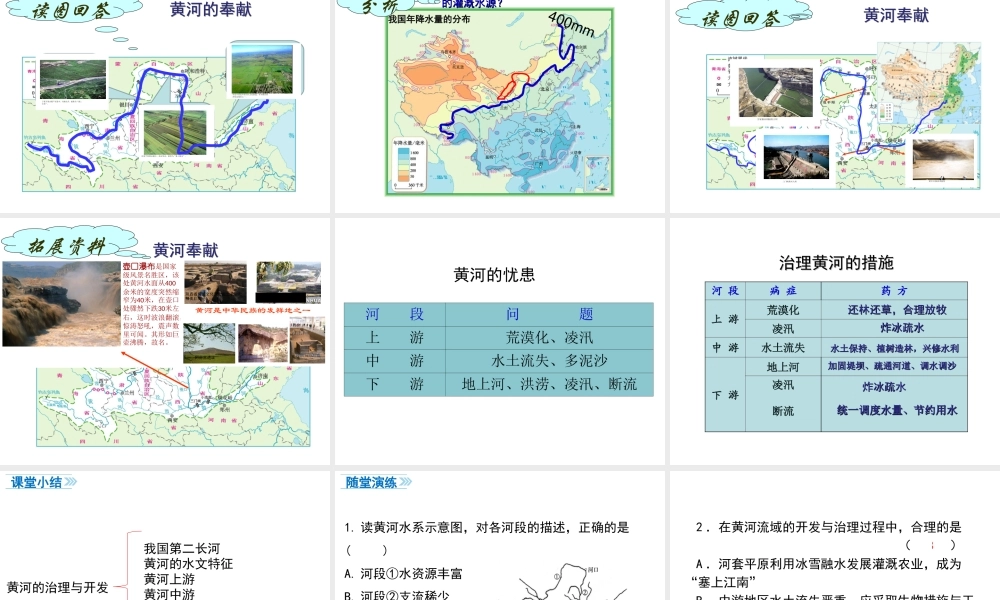Click summary root '黄河的治理与开发'
1000x600 pixels.
click(57, 588)
